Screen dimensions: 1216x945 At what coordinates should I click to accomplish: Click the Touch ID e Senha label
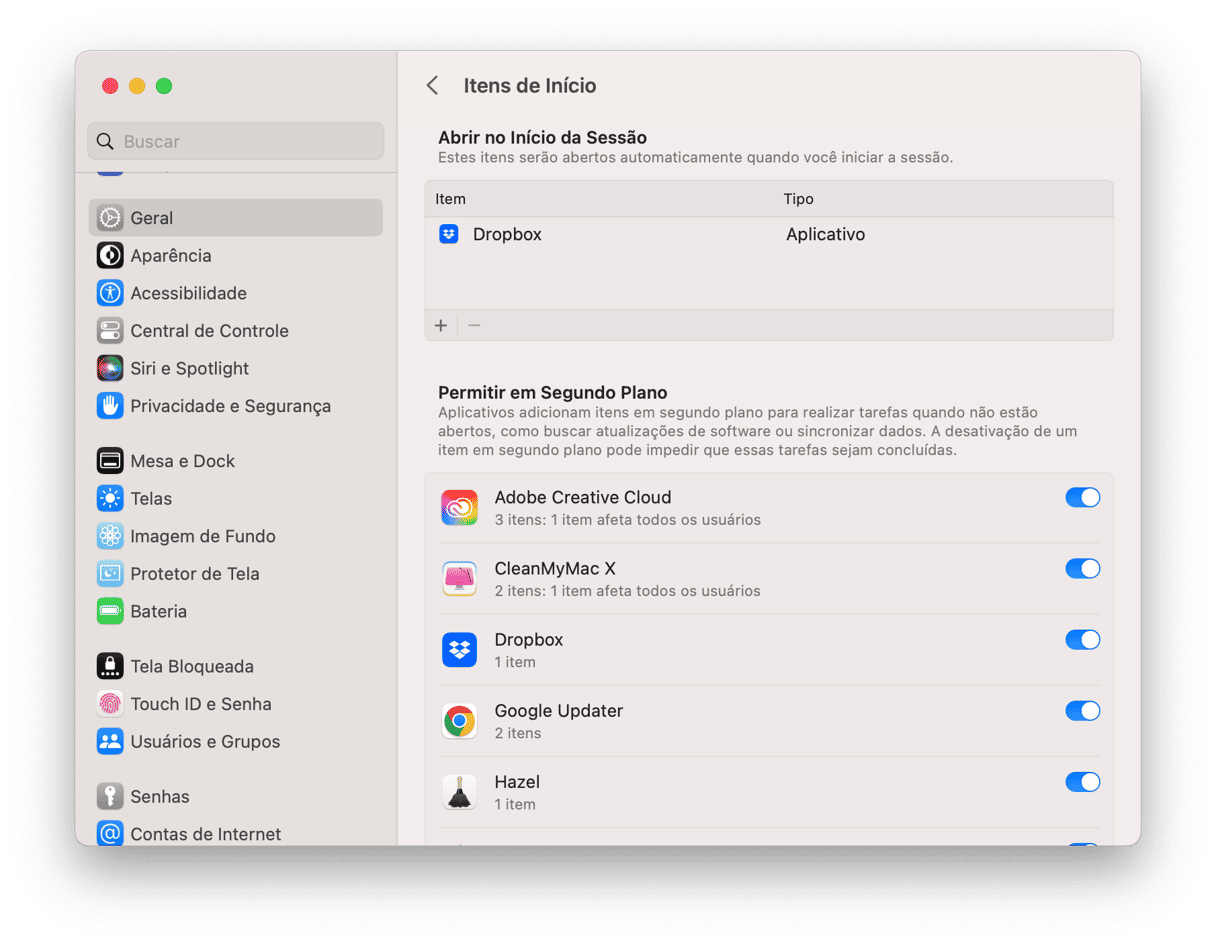[x=201, y=704]
